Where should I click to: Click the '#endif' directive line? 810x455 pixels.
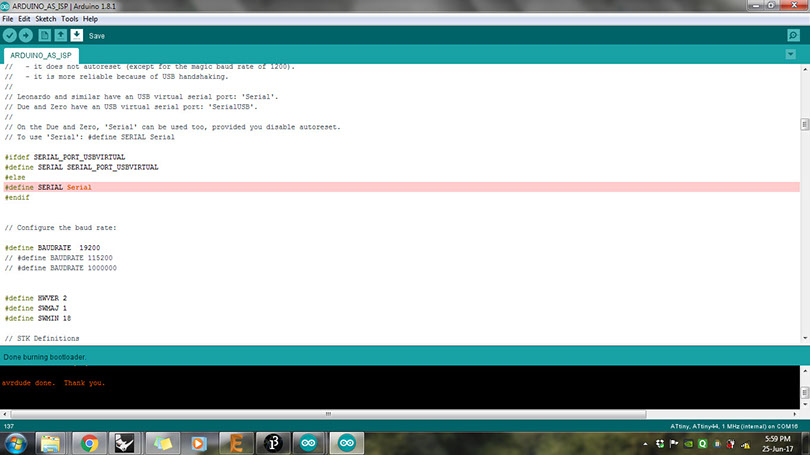pos(17,198)
